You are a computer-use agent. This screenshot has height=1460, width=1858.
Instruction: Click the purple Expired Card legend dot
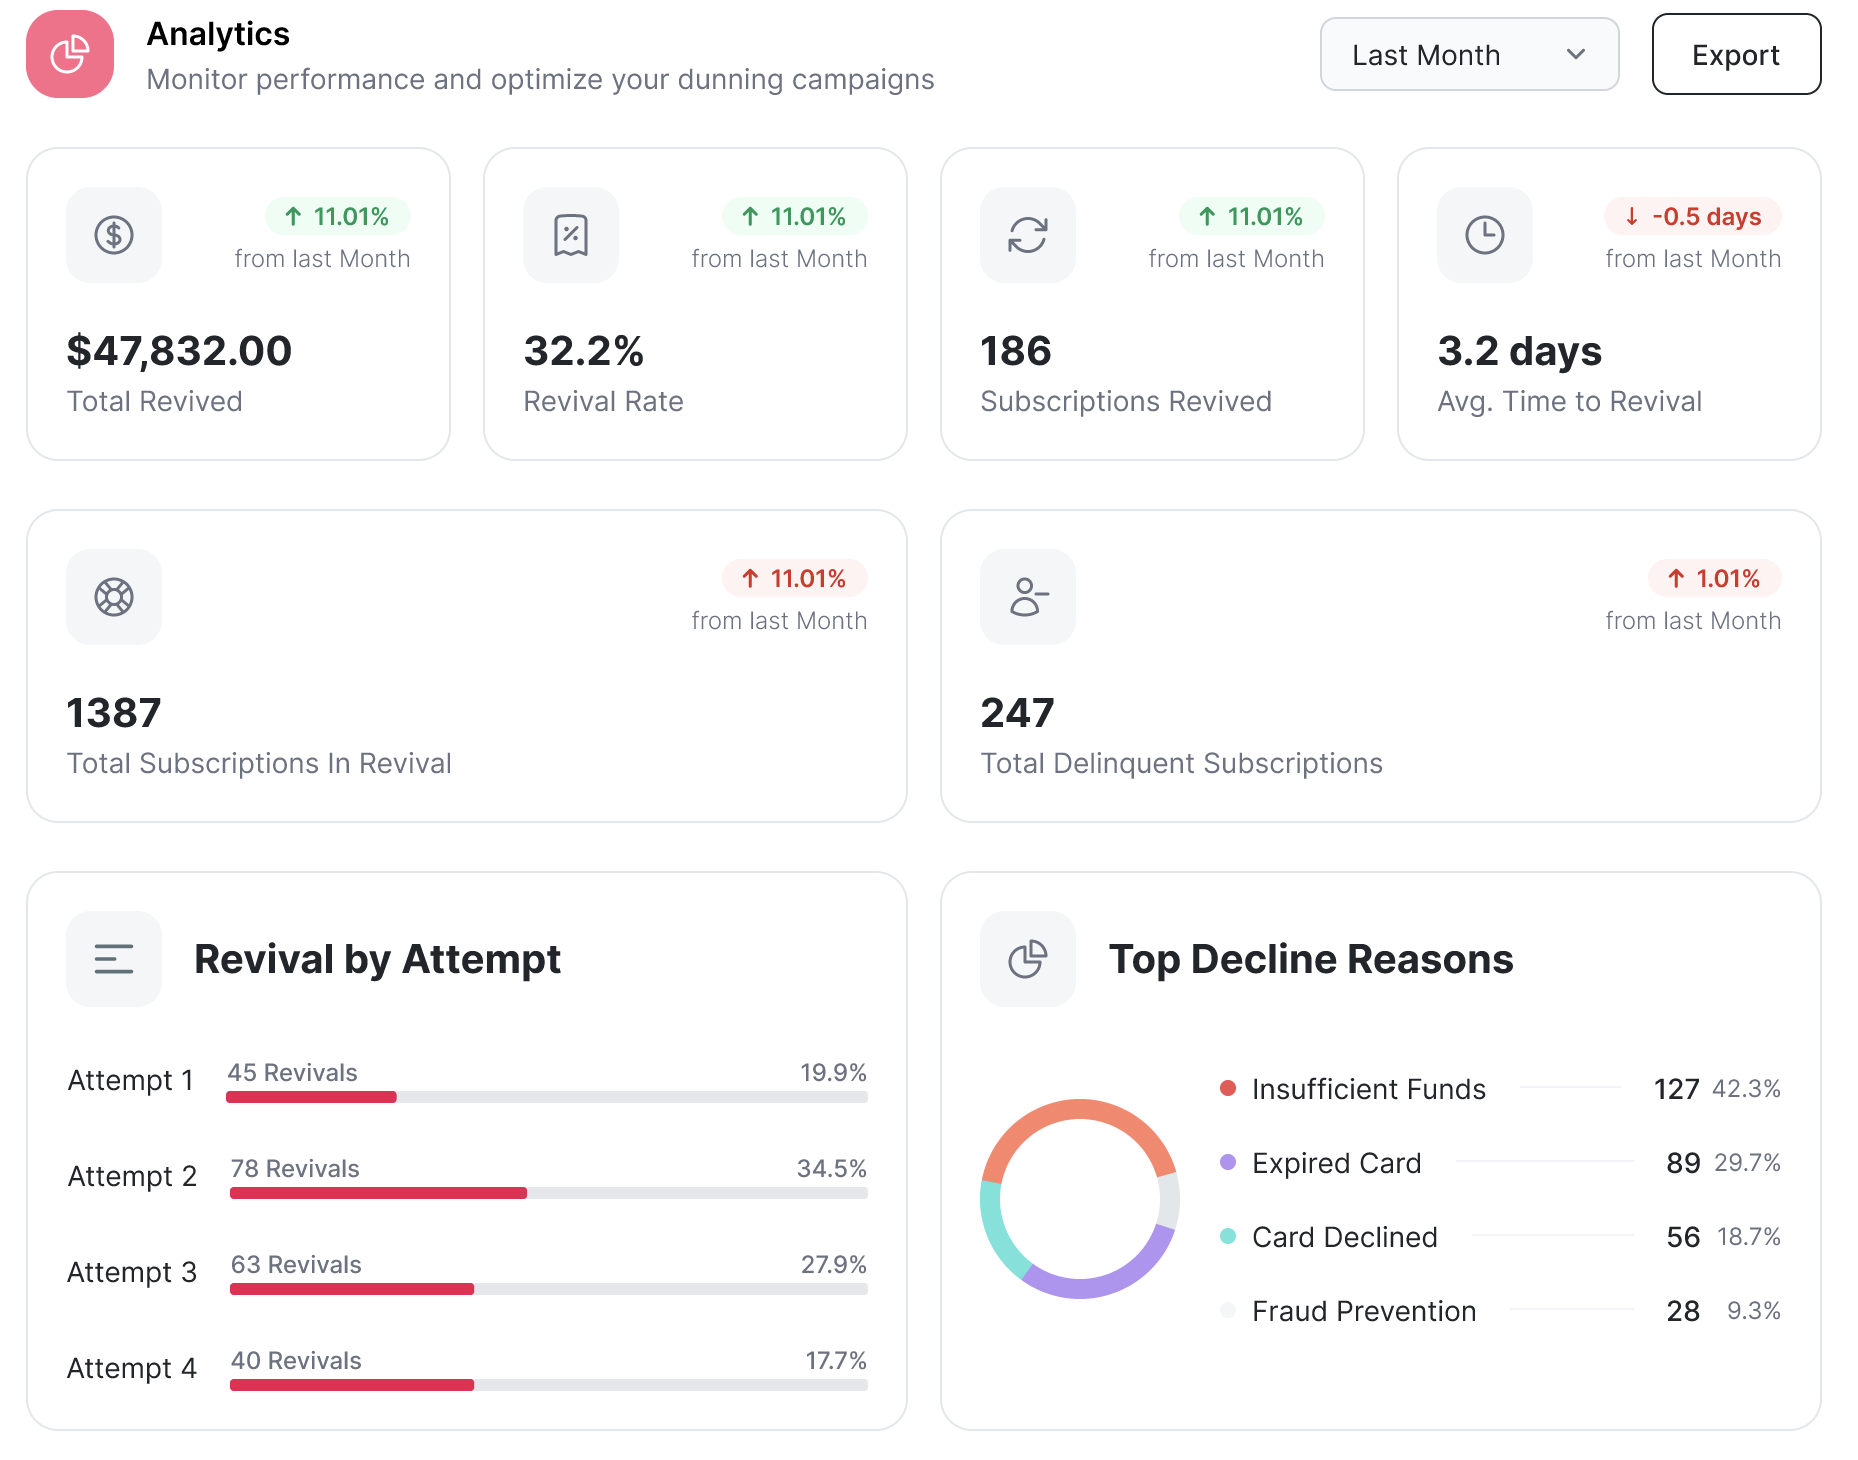[x=1228, y=1162]
